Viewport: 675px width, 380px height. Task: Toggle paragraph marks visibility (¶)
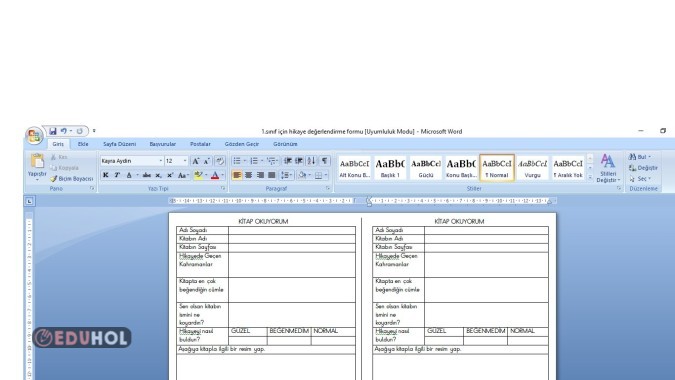coord(324,161)
